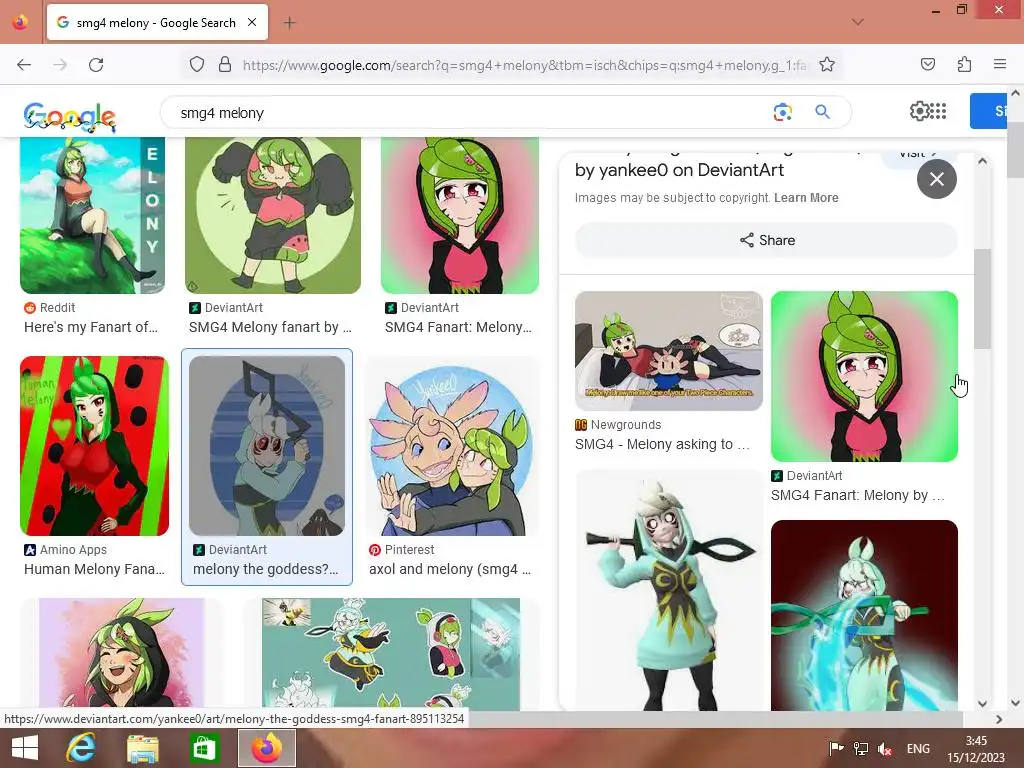Open the tracking protection shield icon
The width and height of the screenshot is (1024, 768).
pos(197,65)
